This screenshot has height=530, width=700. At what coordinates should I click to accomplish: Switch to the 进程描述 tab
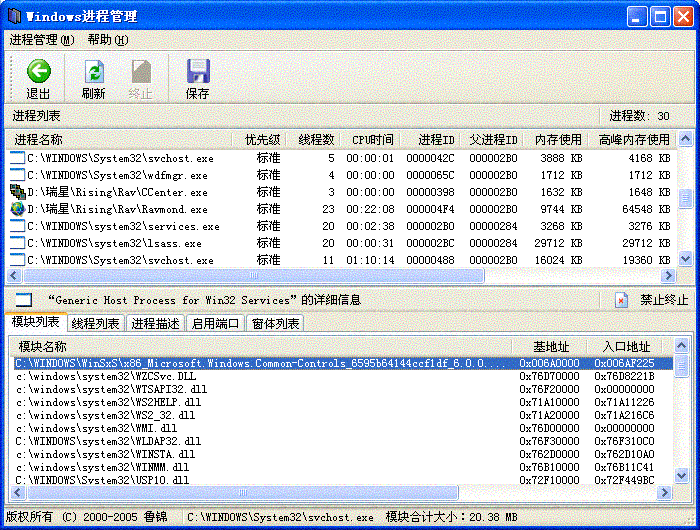pos(155,323)
